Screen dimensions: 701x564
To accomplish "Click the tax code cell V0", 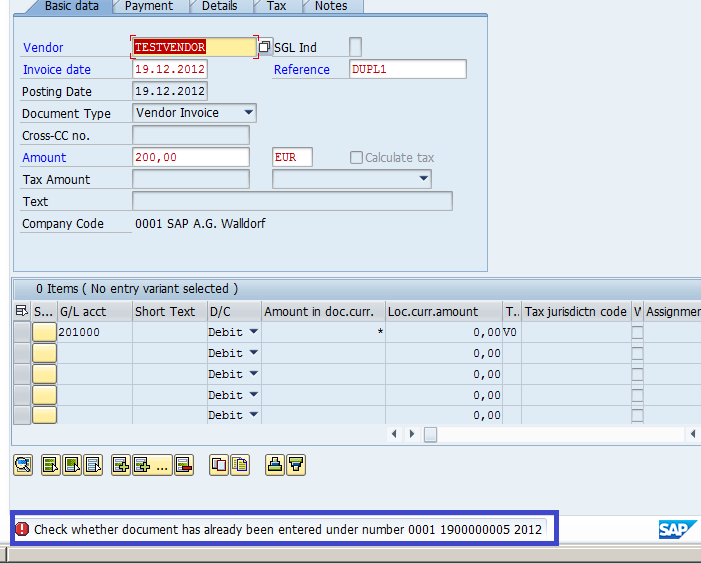I will tap(511, 332).
